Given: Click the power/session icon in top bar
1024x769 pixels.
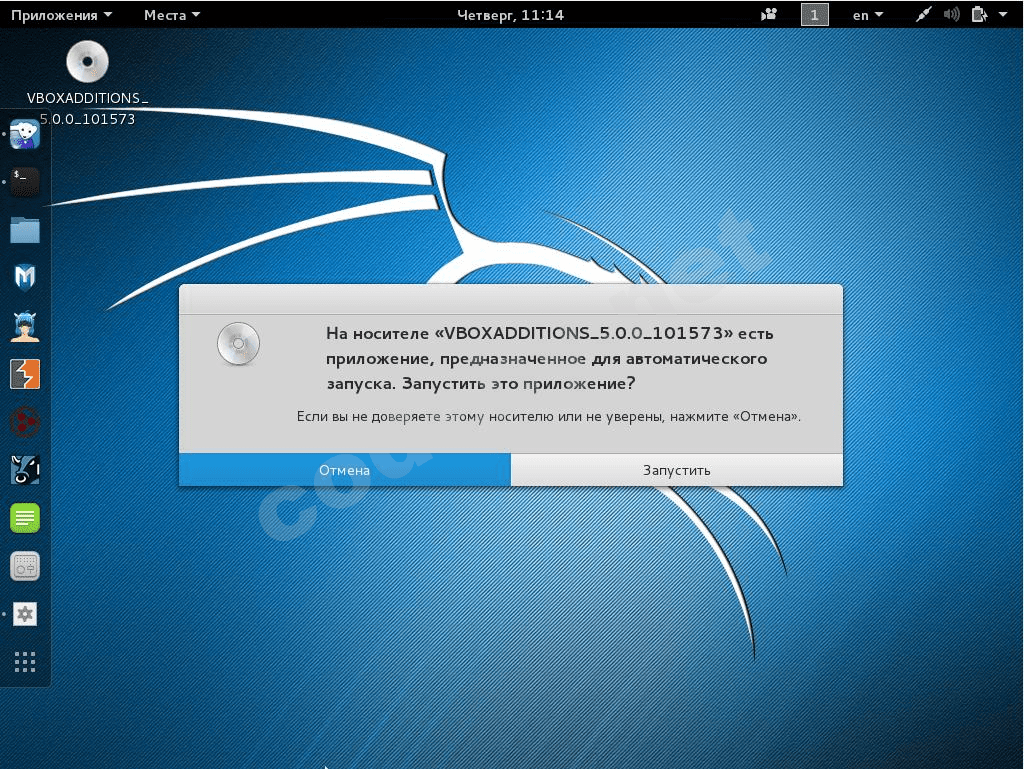Looking at the screenshot, I should pyautogui.click(x=979, y=14).
